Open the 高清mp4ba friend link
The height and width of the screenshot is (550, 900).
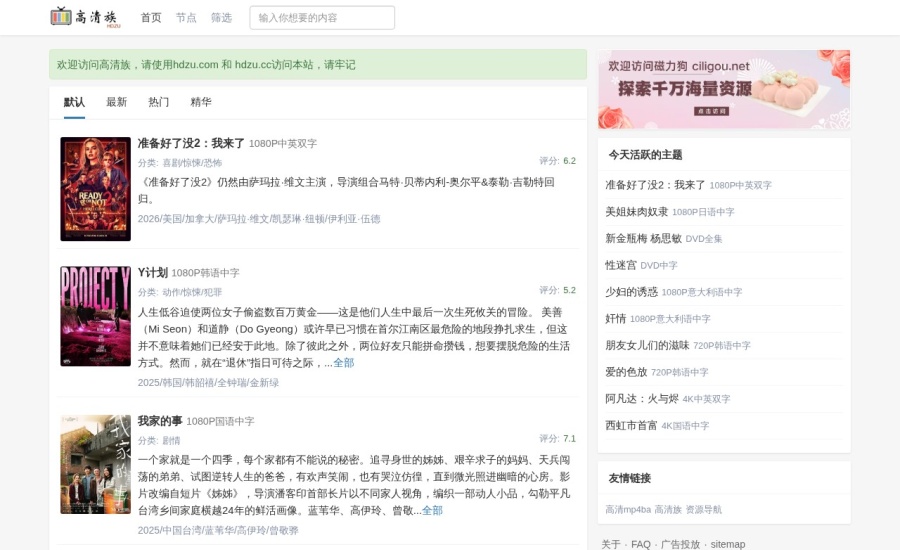click(628, 510)
